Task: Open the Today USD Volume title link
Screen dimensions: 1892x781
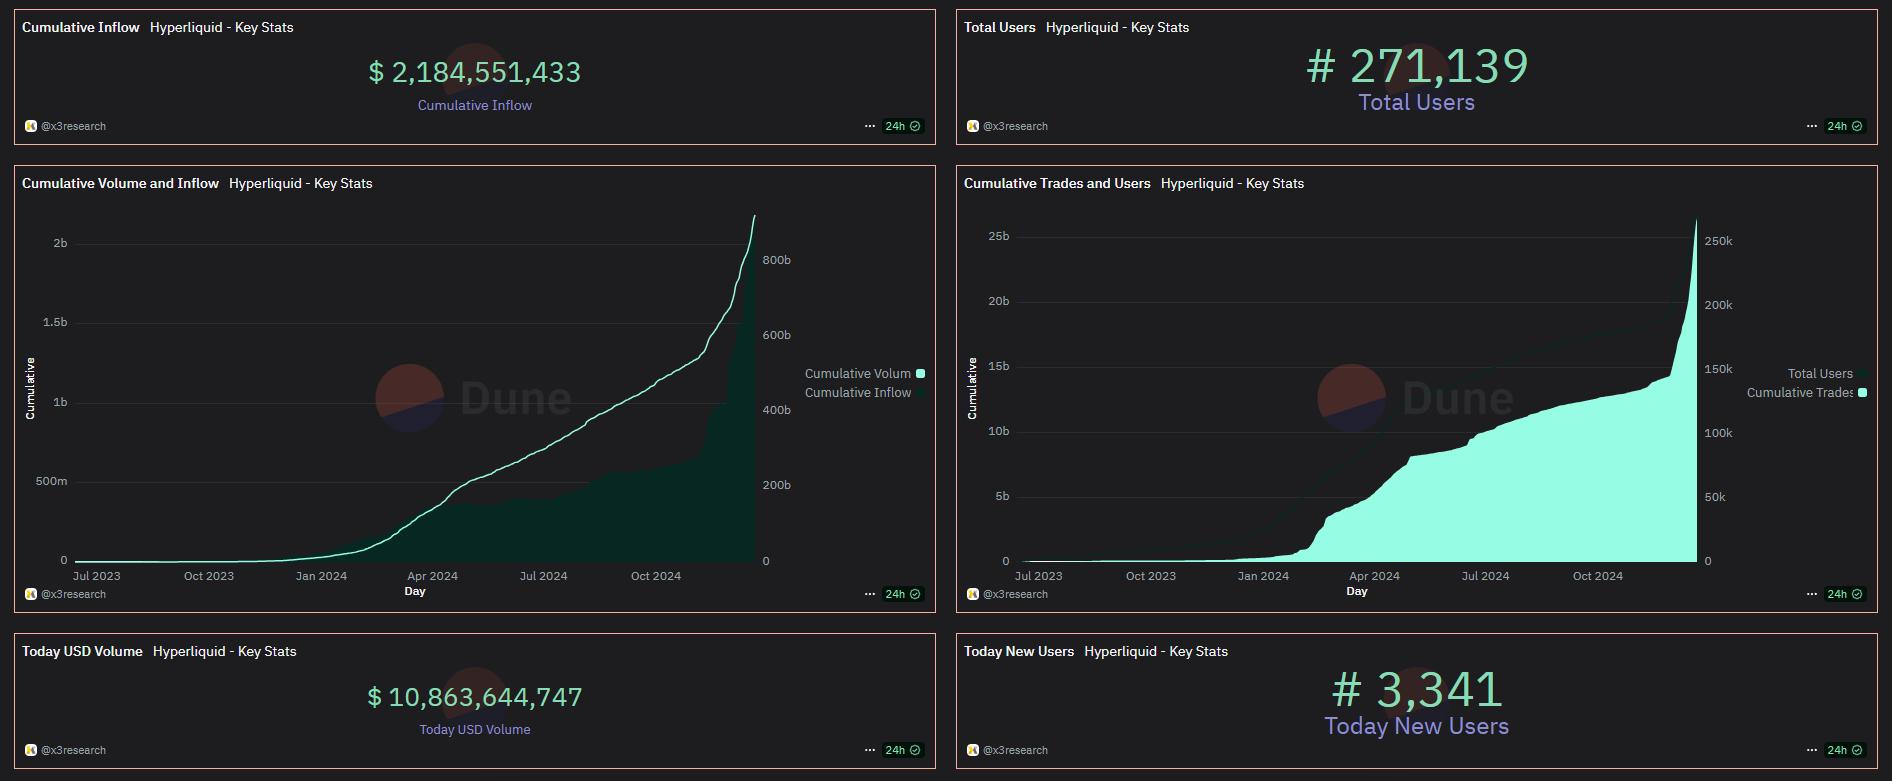Action: pyautogui.click(x=82, y=651)
